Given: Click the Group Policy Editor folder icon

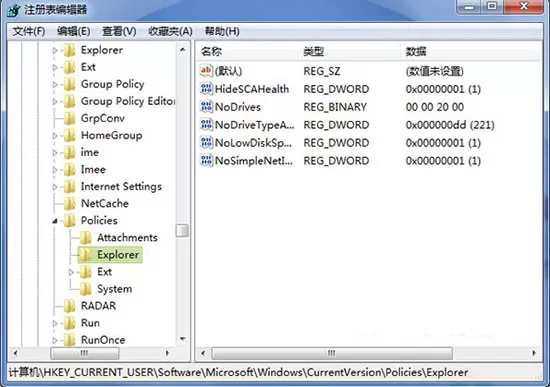Looking at the screenshot, I should coord(70,101).
